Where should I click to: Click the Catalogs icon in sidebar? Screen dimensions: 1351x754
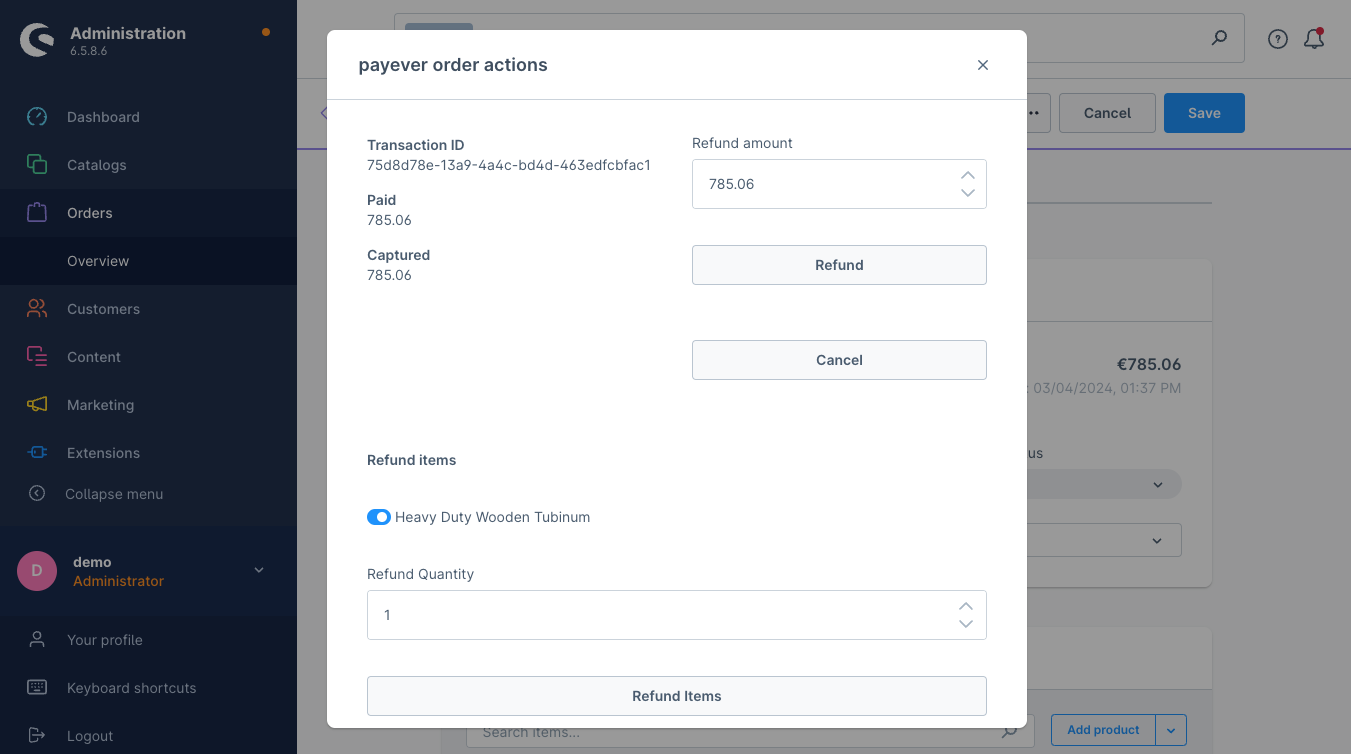[x=37, y=165]
